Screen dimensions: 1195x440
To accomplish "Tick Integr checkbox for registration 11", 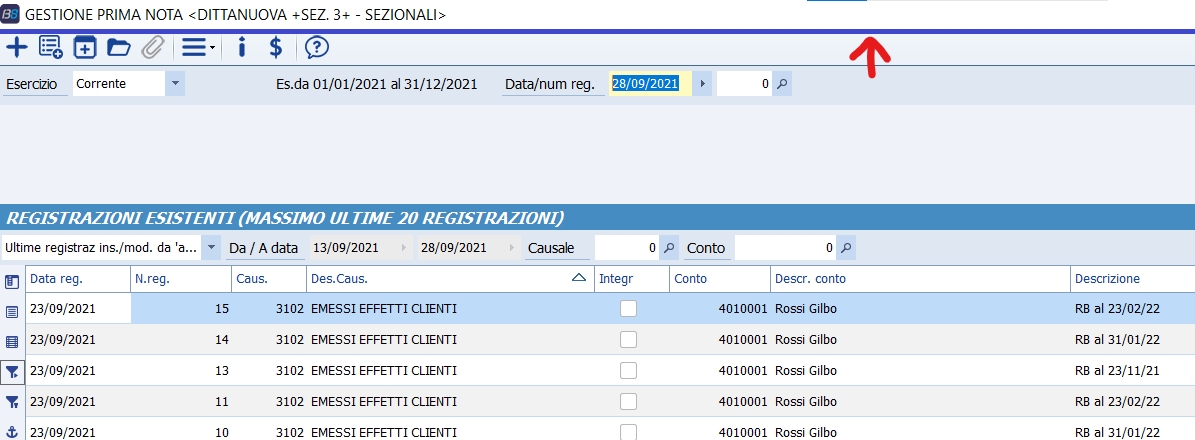I will pyautogui.click(x=628, y=401).
